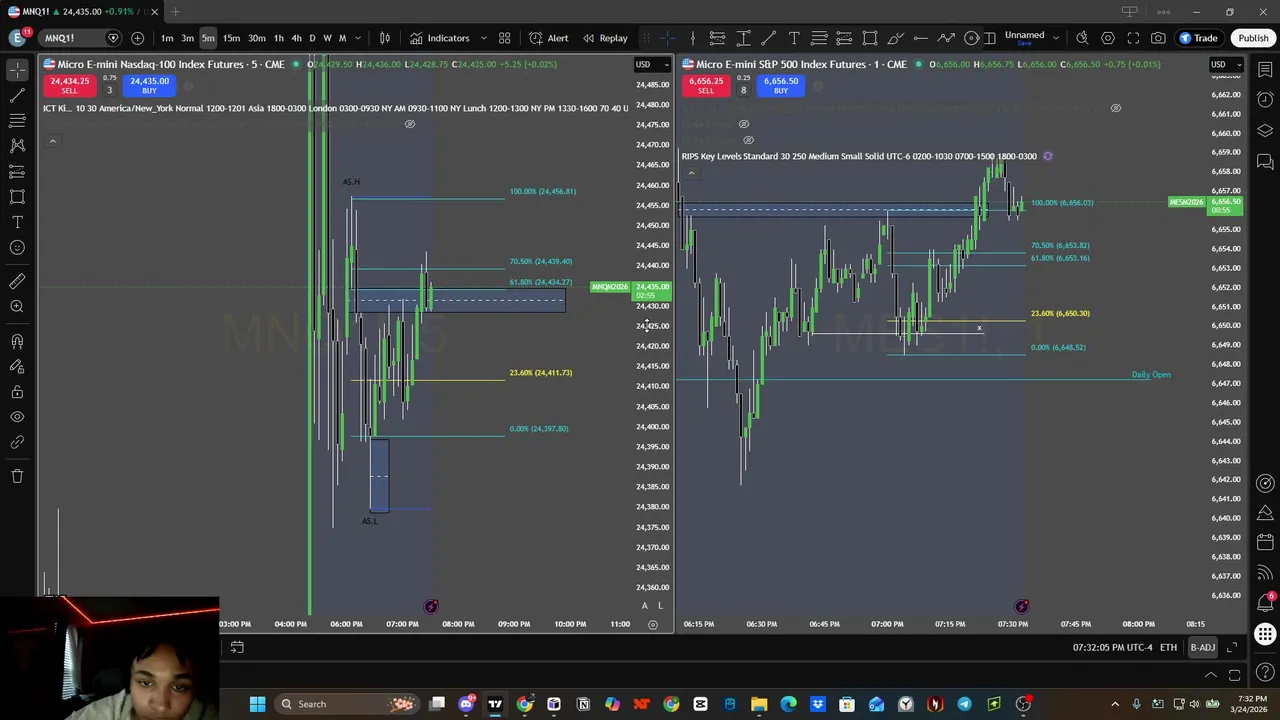This screenshot has width=1280, height=720.
Task: Select the 1h timeframe
Action: coord(279,38)
